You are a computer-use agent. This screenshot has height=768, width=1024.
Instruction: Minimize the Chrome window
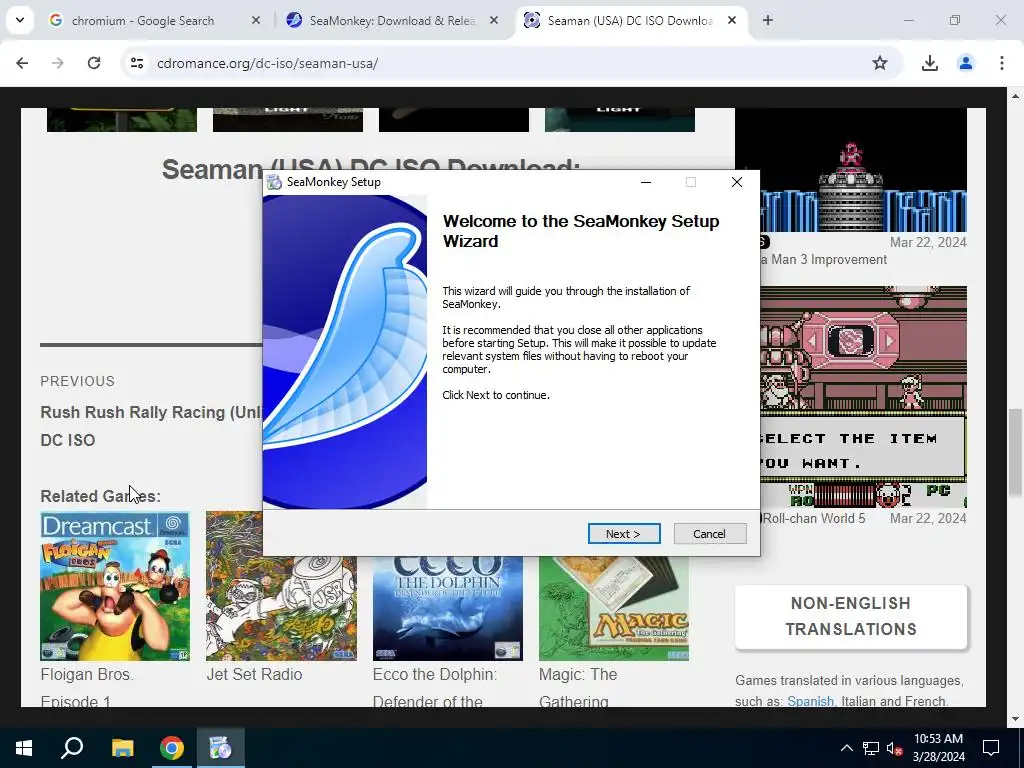click(x=908, y=20)
